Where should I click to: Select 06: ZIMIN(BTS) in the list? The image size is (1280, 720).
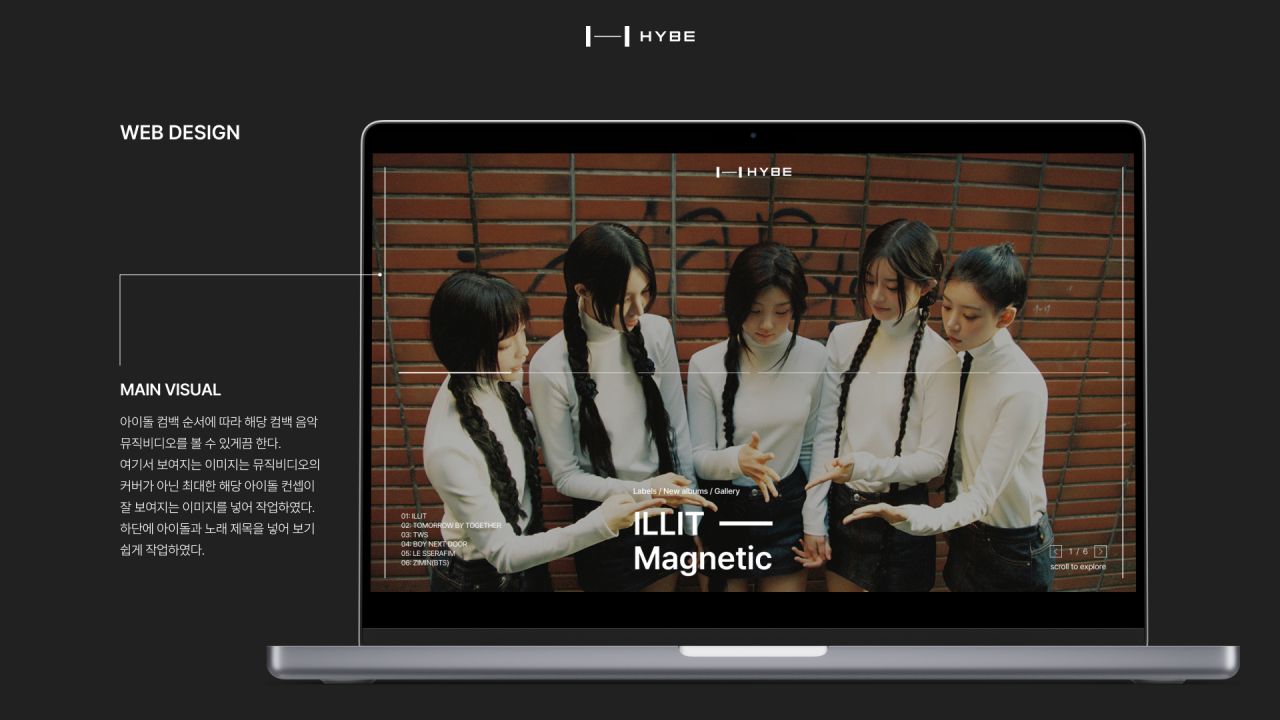425,562
